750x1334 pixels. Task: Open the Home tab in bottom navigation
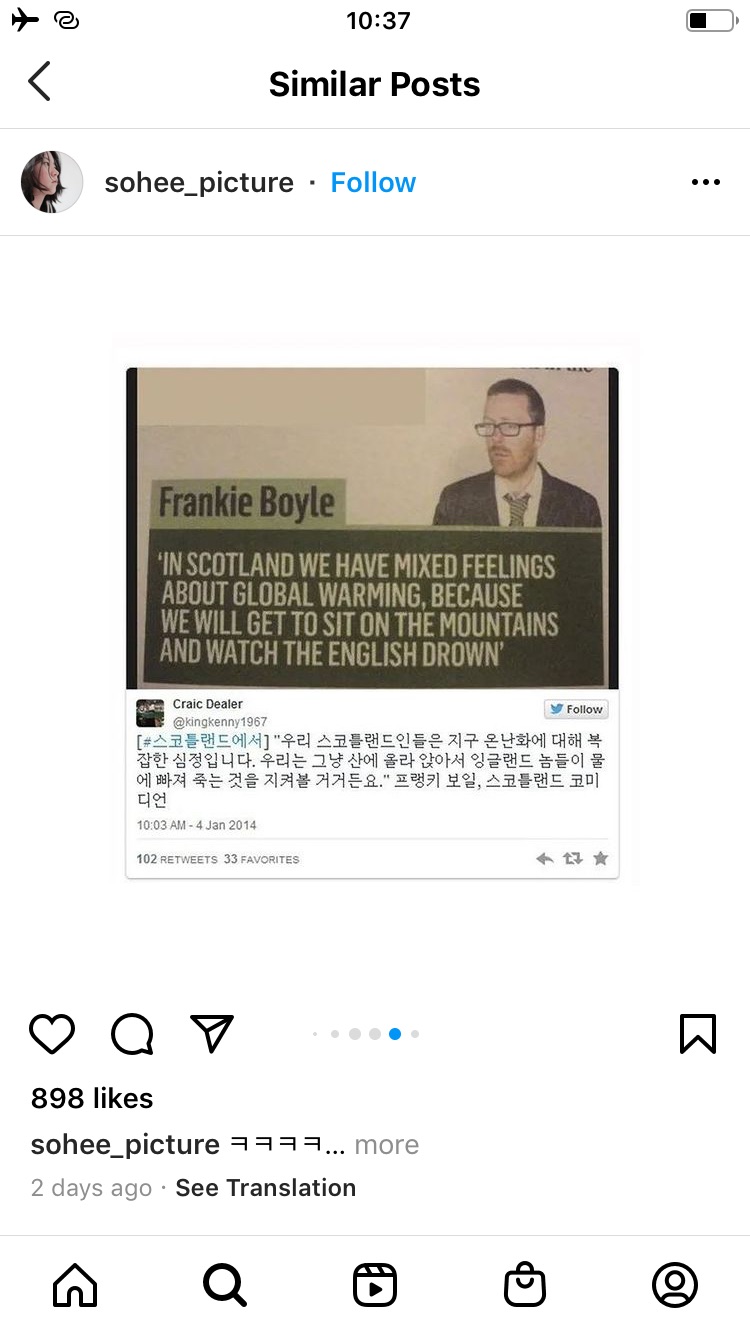[75, 1285]
